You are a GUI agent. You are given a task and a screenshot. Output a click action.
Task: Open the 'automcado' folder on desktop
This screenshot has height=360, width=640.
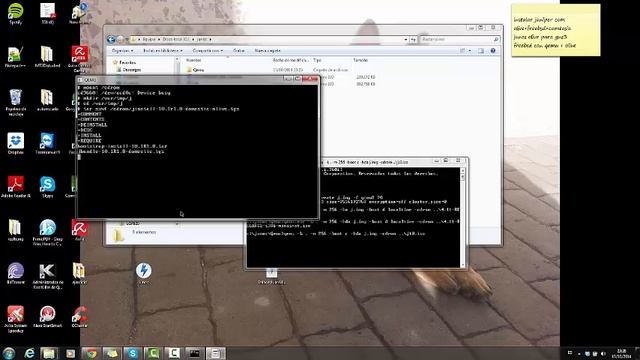tap(47, 100)
